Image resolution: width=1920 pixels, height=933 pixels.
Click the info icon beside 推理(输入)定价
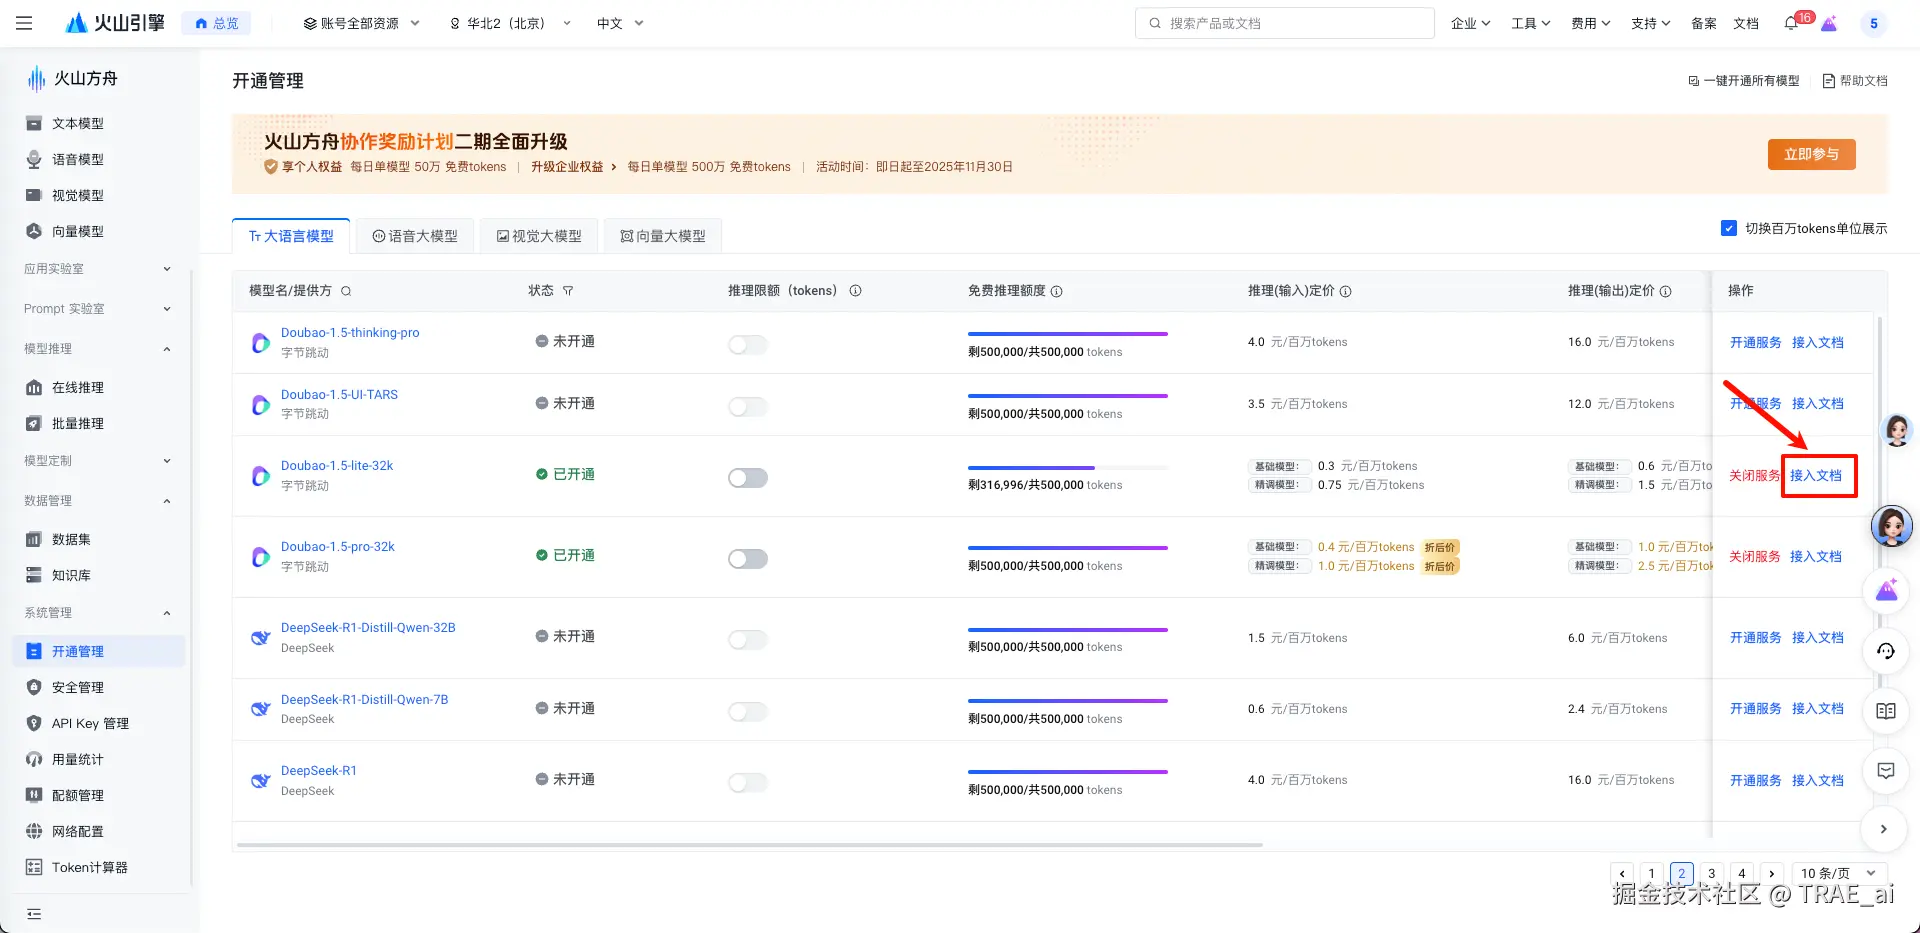tap(1346, 291)
